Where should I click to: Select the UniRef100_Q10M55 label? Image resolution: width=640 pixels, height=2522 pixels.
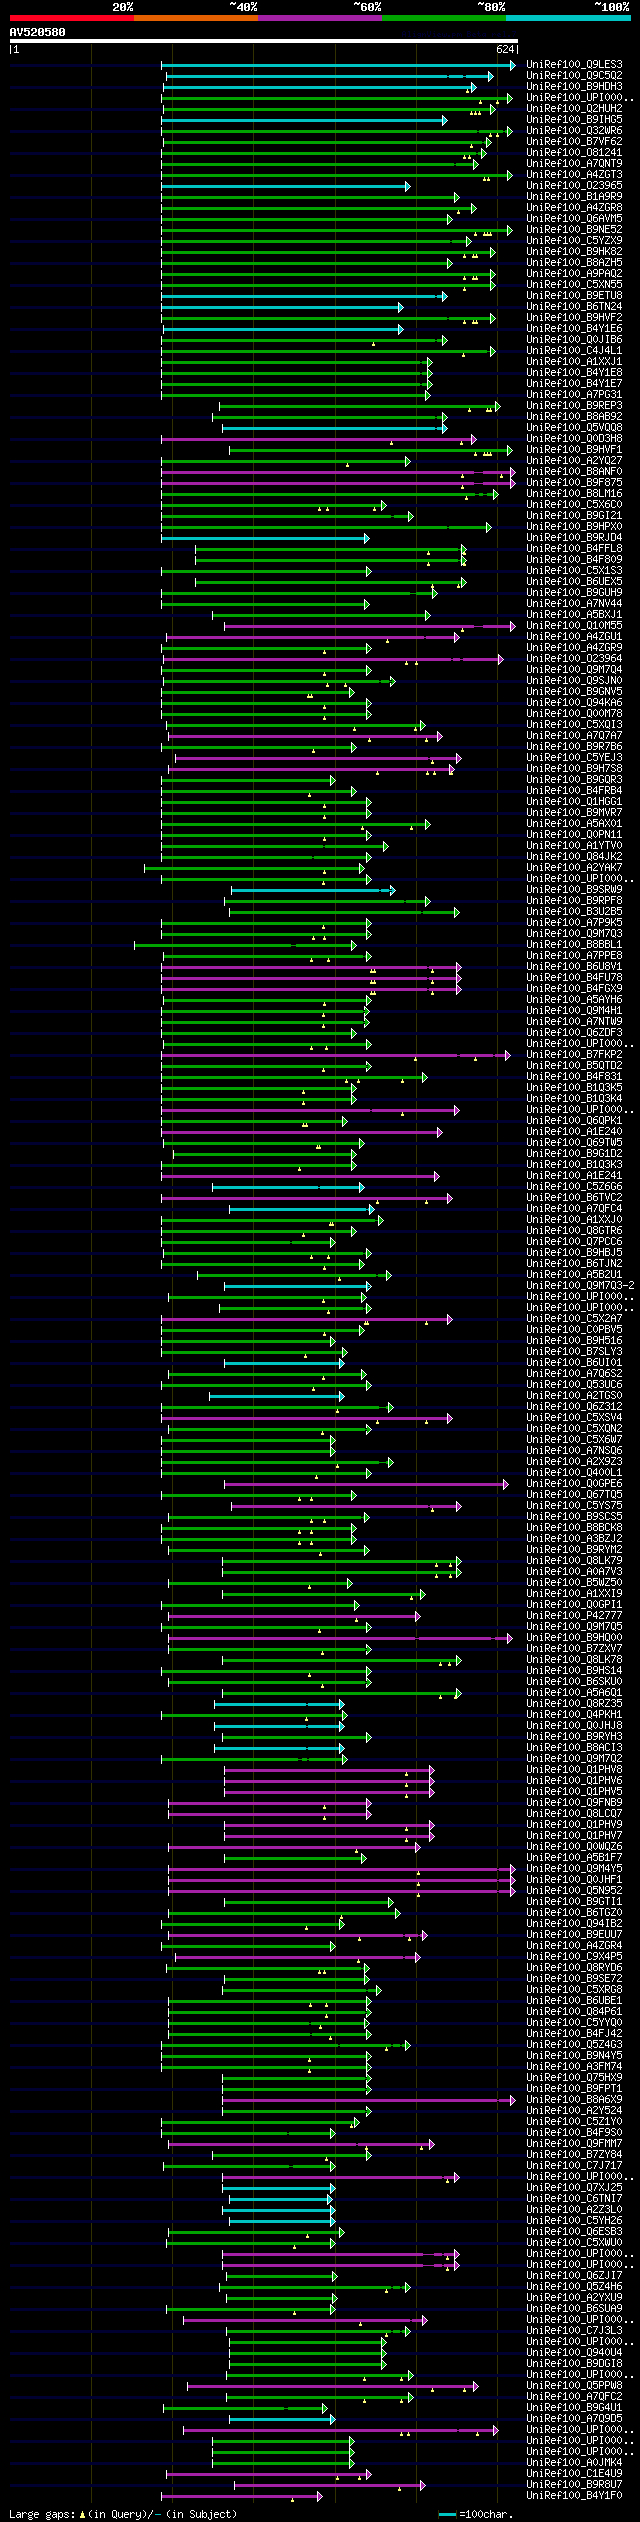(x=574, y=626)
